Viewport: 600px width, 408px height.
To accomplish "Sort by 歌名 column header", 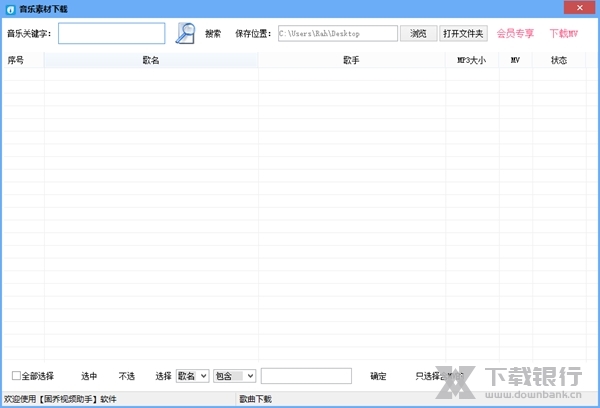I will (151, 60).
